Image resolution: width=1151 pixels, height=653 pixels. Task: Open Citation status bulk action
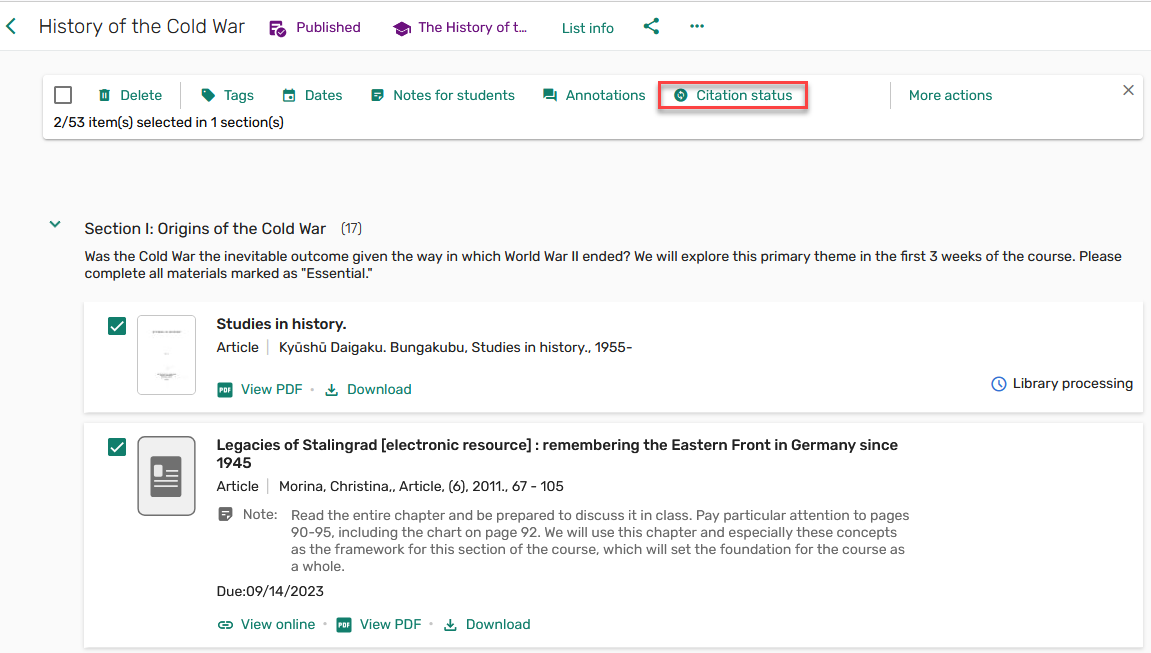pyautogui.click(x=733, y=95)
